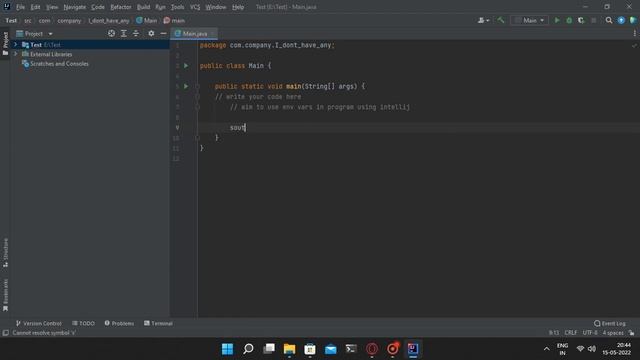Open the Build menu
Viewport: 640px width, 360px height.
point(143,7)
